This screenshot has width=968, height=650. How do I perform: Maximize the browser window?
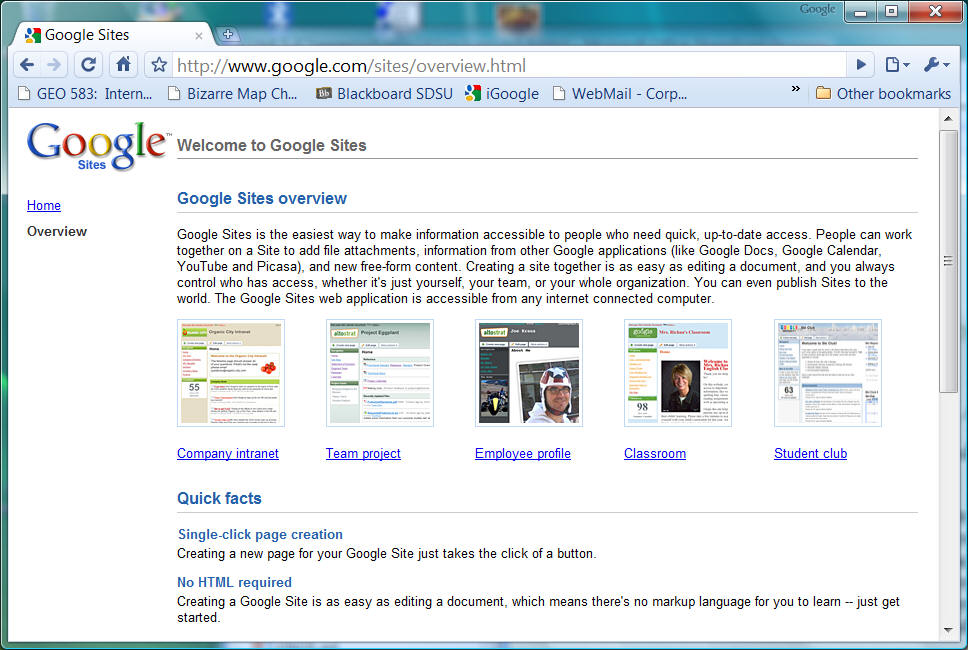[891, 12]
